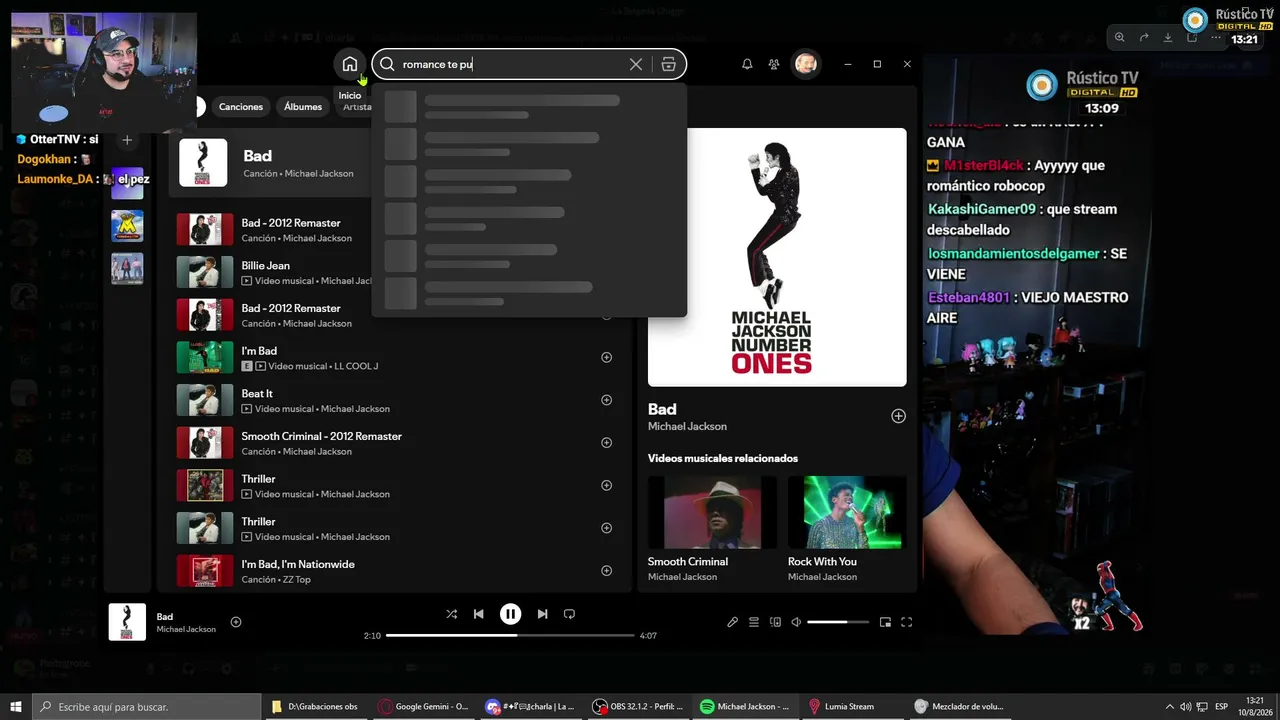Add 'Beat It' to library
The image size is (1280, 720).
tap(606, 400)
